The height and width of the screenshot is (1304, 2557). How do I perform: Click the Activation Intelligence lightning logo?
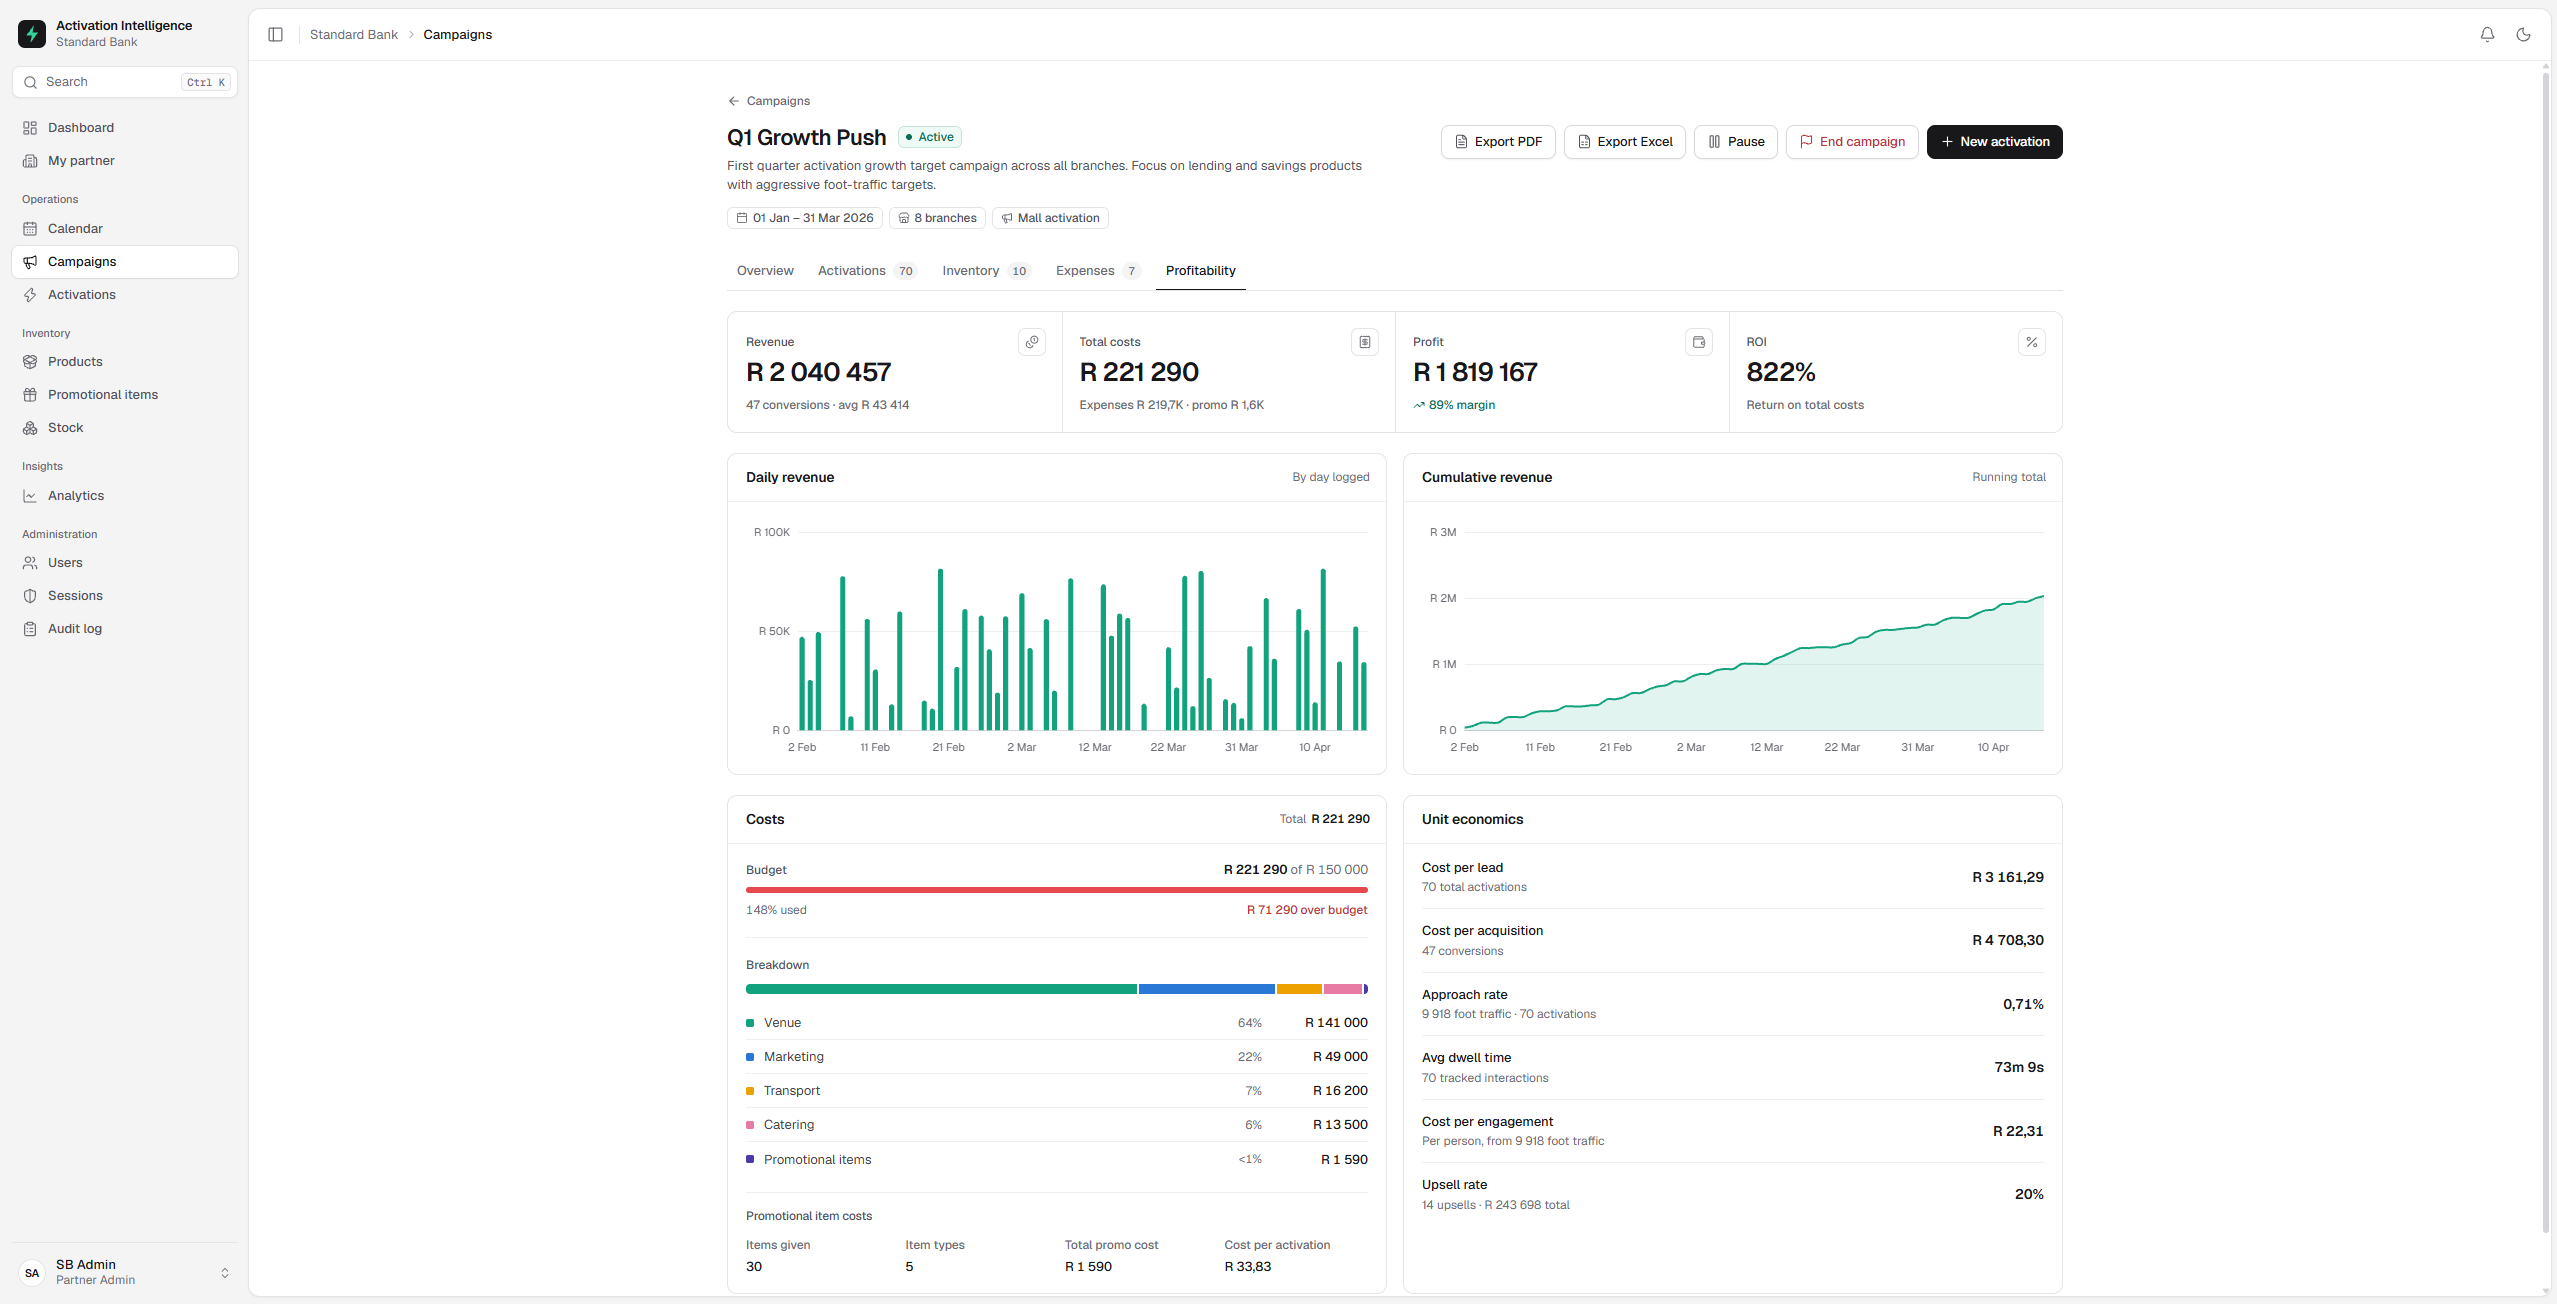(32, 34)
